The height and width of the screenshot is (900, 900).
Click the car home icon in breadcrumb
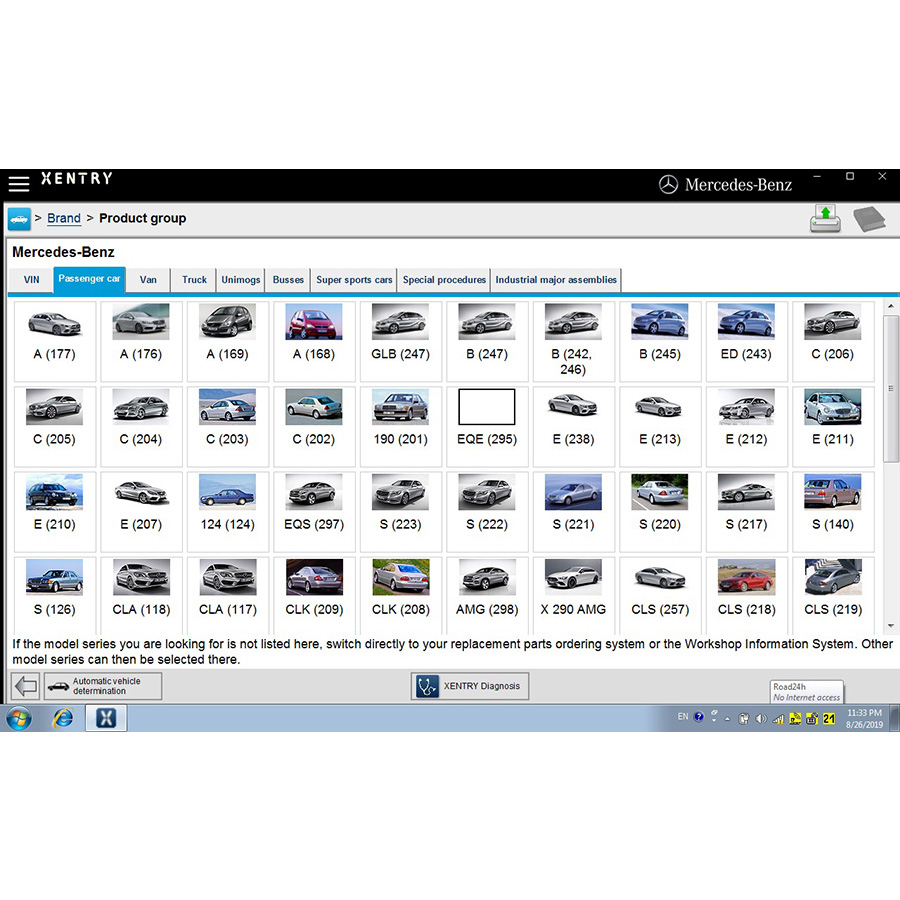19,218
